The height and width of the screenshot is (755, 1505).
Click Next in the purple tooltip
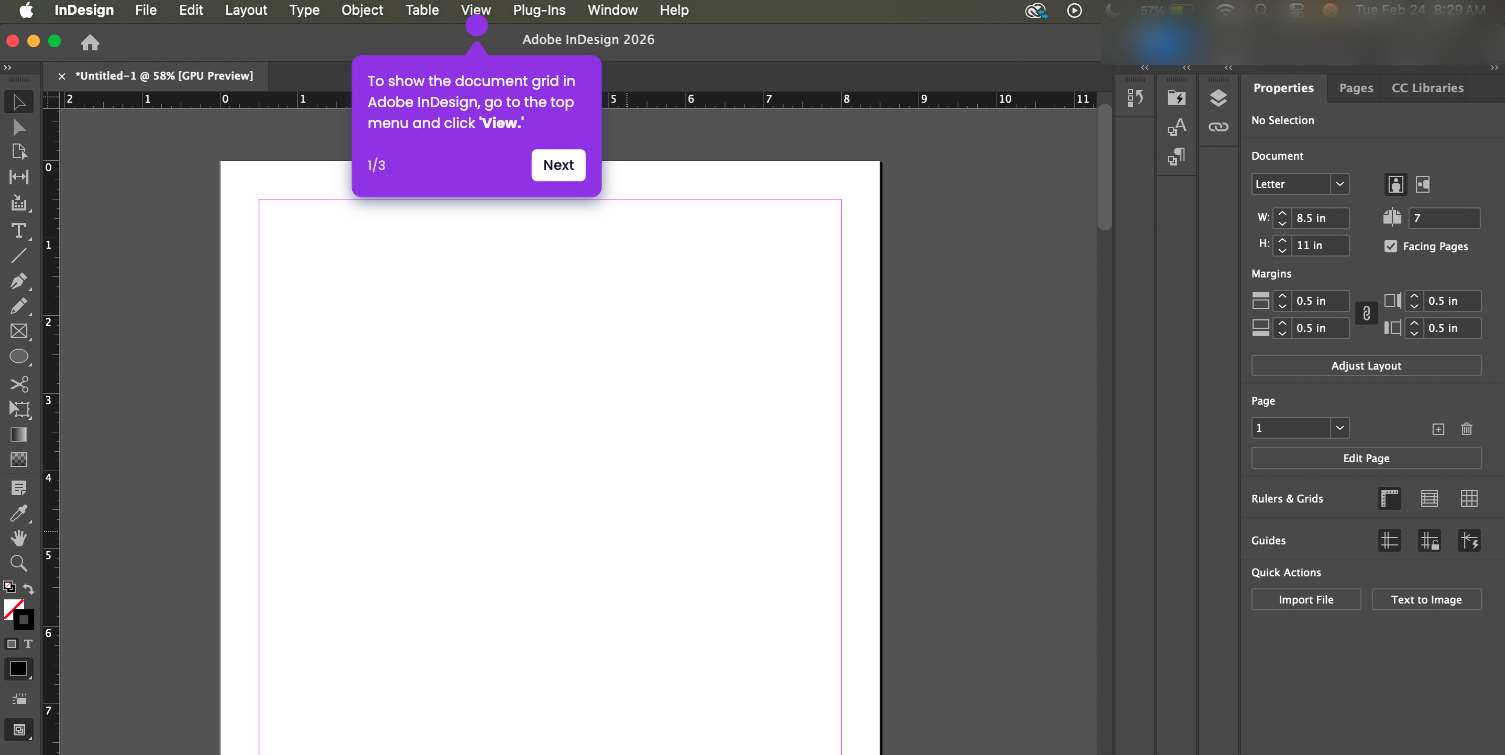(x=558, y=165)
